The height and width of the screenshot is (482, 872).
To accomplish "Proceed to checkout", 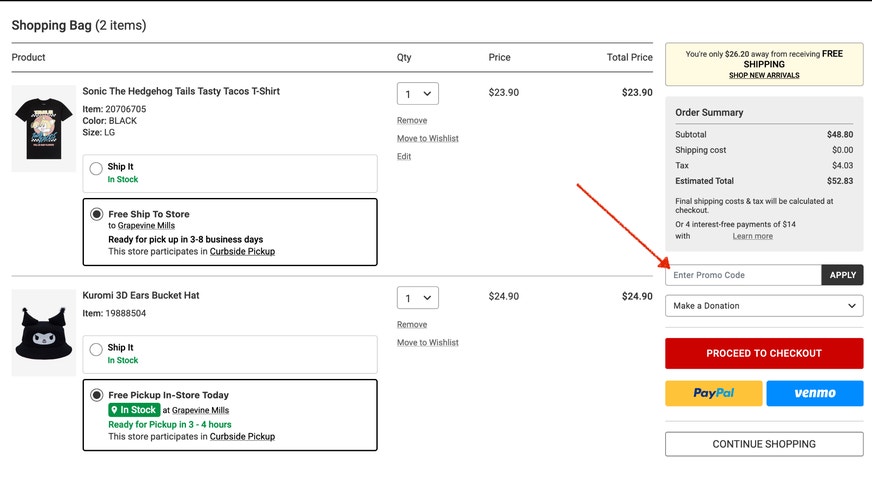I will pyautogui.click(x=764, y=354).
